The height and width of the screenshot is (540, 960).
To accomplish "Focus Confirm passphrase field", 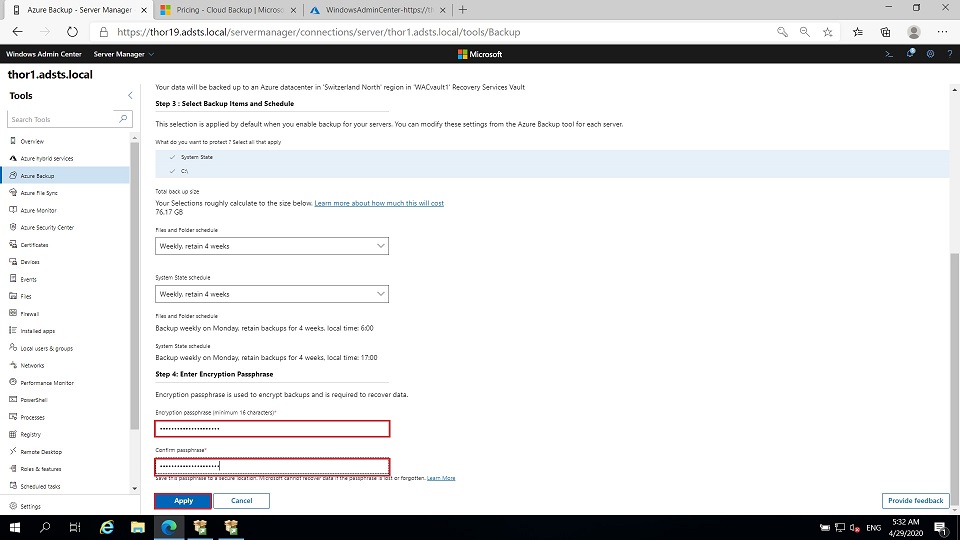I will pyautogui.click(x=272, y=467).
